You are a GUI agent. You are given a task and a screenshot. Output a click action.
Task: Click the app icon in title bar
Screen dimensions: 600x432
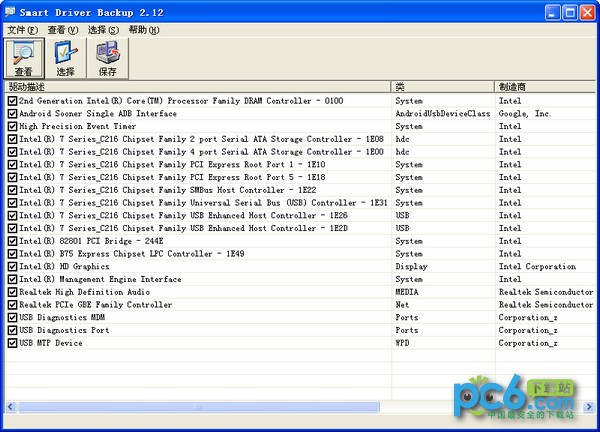[x=10, y=12]
